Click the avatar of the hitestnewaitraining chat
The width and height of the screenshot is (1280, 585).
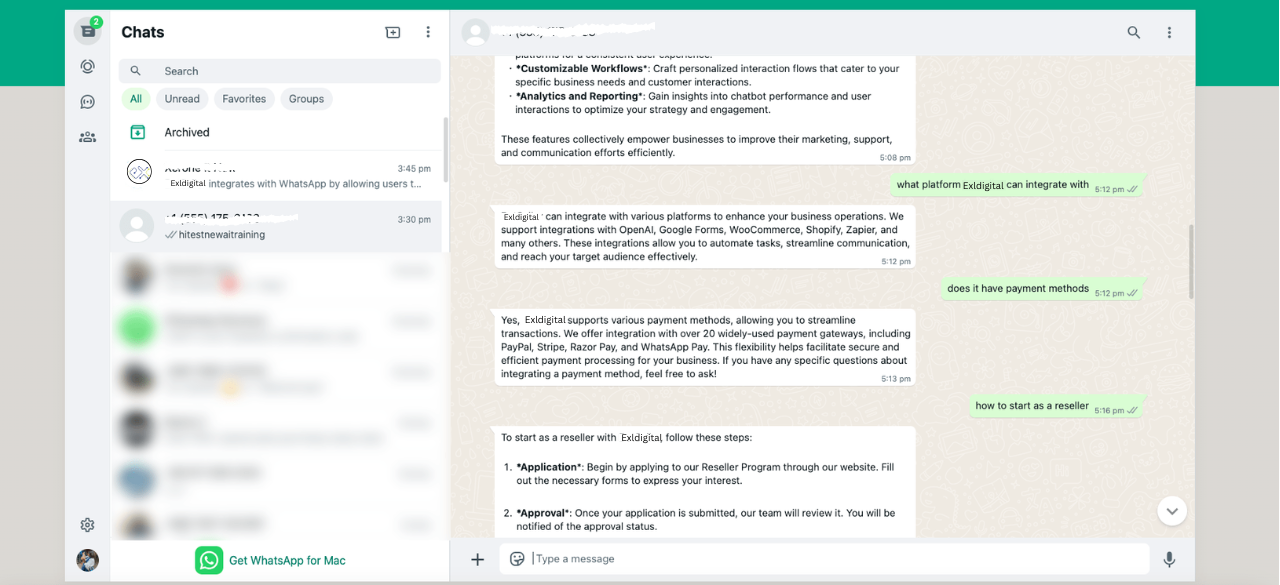(x=137, y=226)
